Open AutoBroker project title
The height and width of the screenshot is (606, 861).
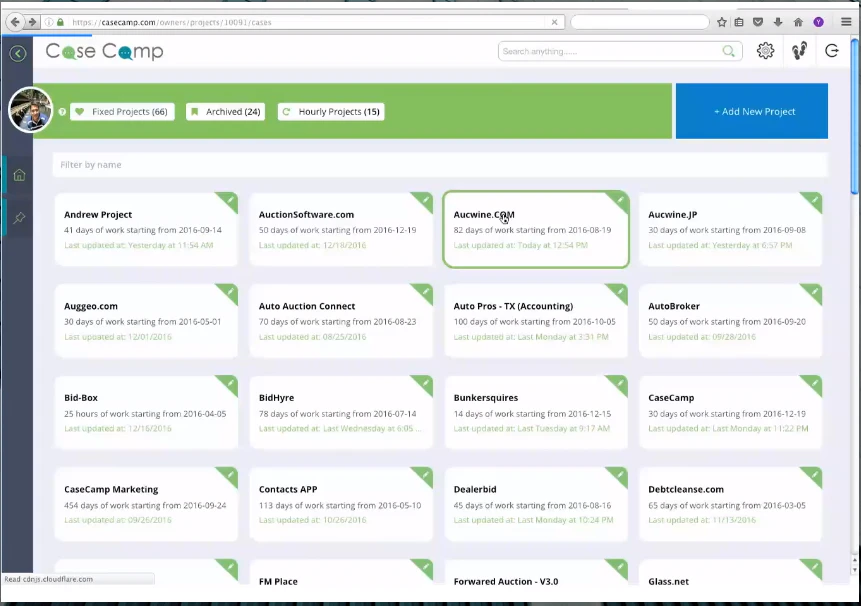tap(674, 306)
